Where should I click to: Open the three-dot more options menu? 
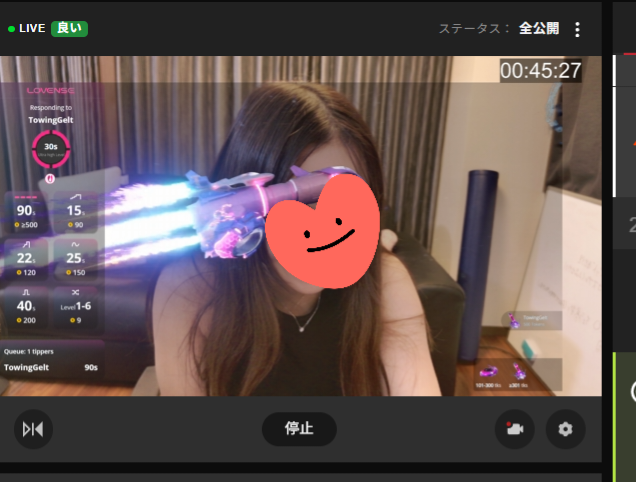click(577, 29)
